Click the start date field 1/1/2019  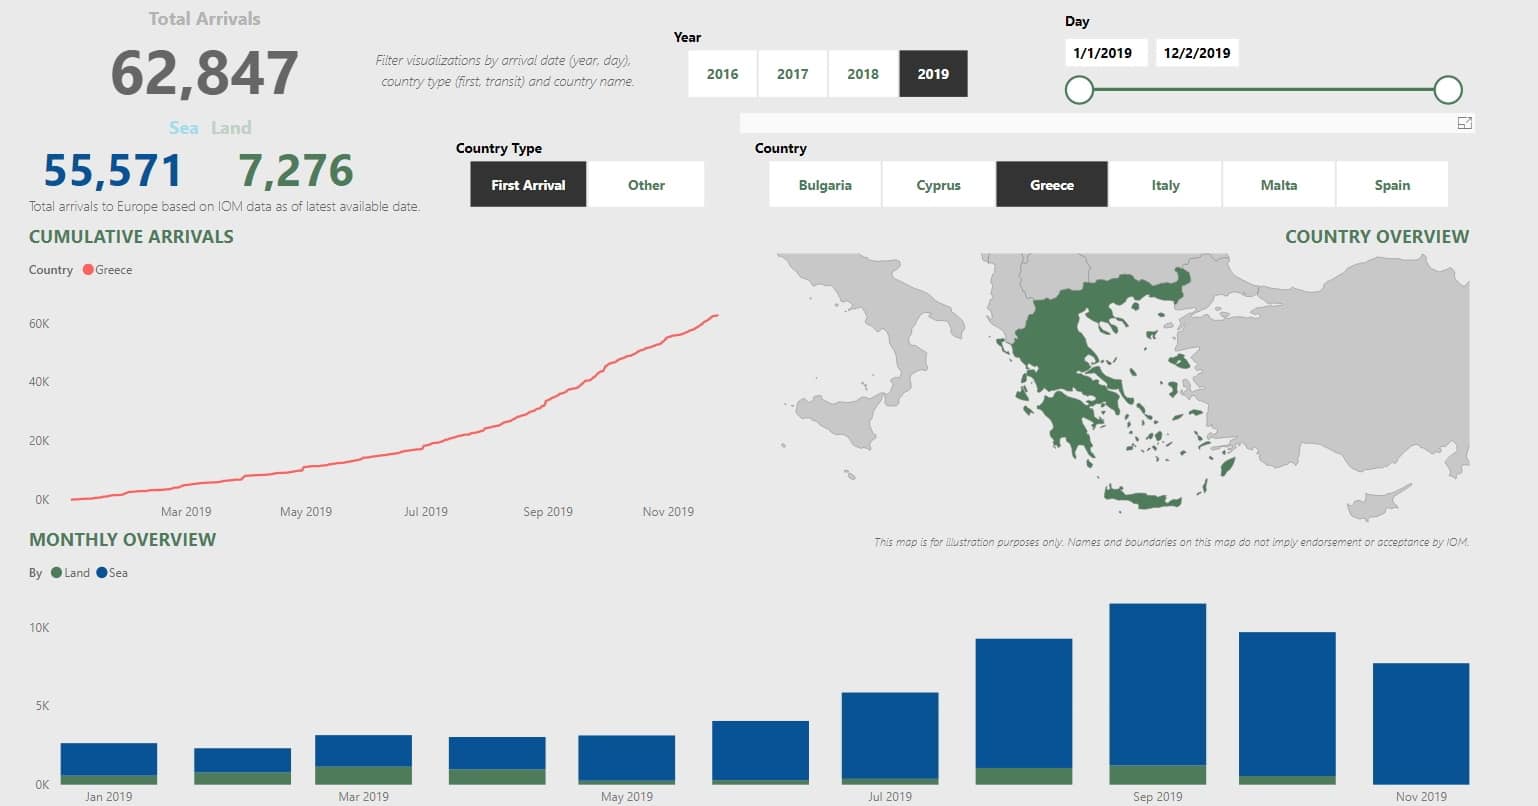point(1106,53)
